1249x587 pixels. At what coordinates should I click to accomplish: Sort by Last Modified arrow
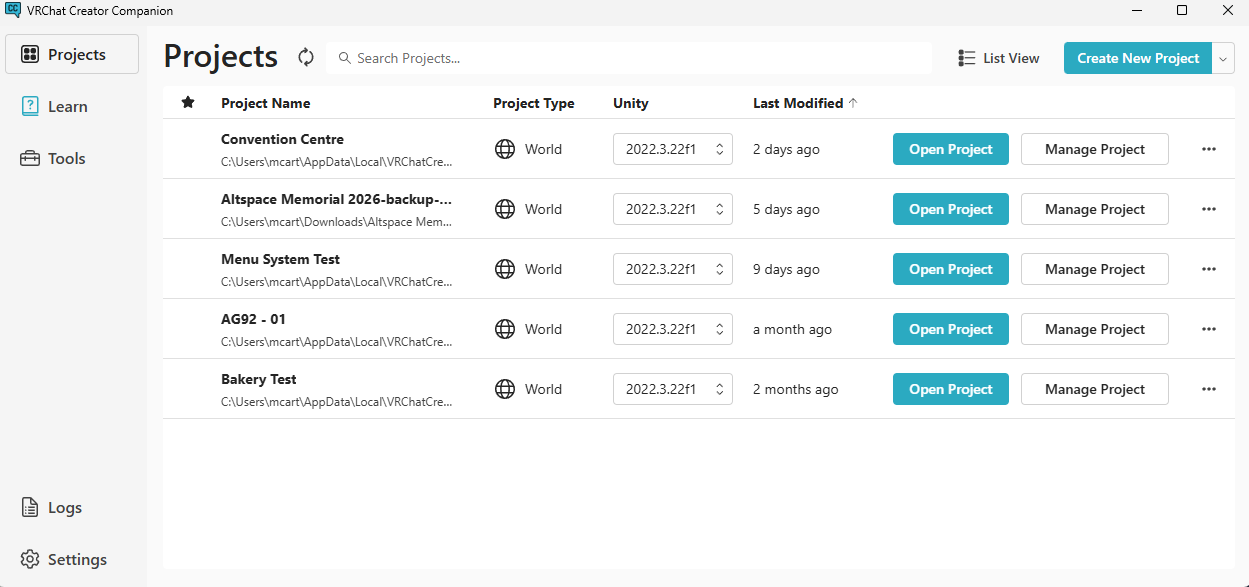pos(853,103)
